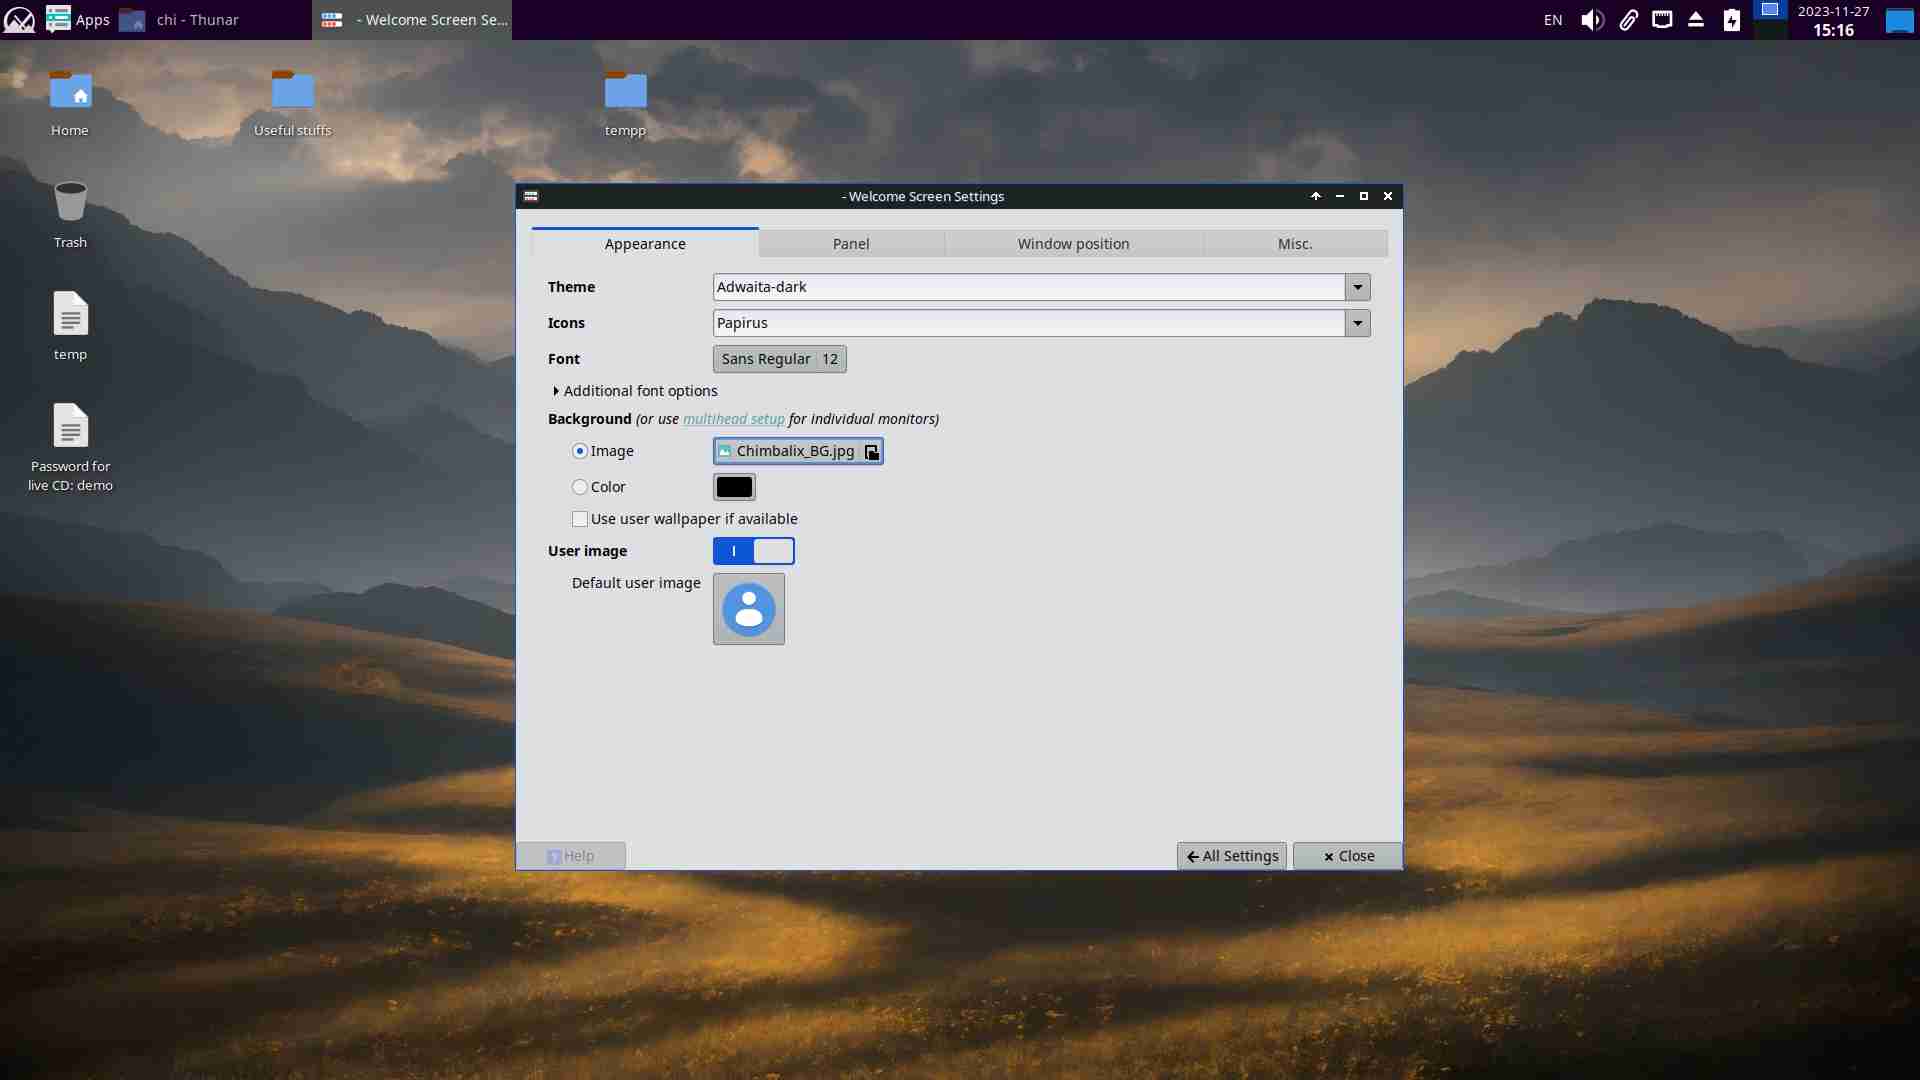Select the Image background radio button
The image size is (1920, 1080).
580,451
